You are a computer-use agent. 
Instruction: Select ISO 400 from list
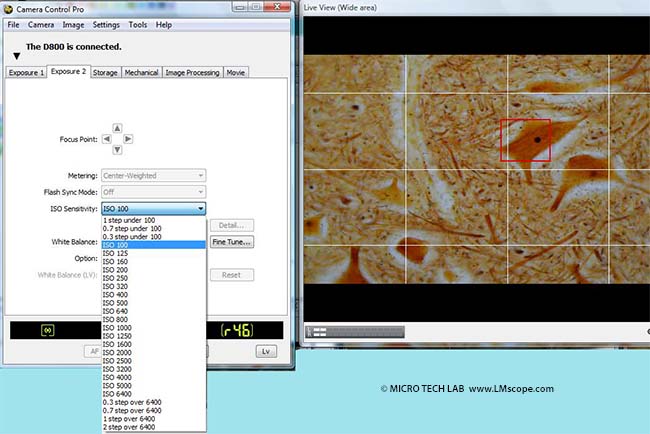pos(154,295)
